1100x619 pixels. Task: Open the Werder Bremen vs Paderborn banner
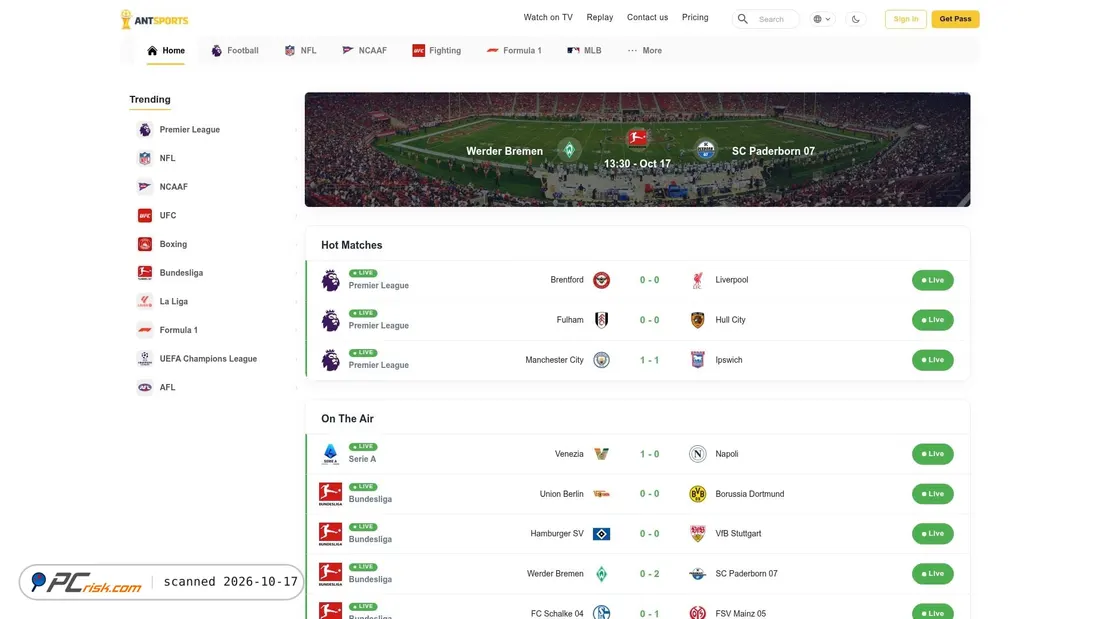pos(637,149)
